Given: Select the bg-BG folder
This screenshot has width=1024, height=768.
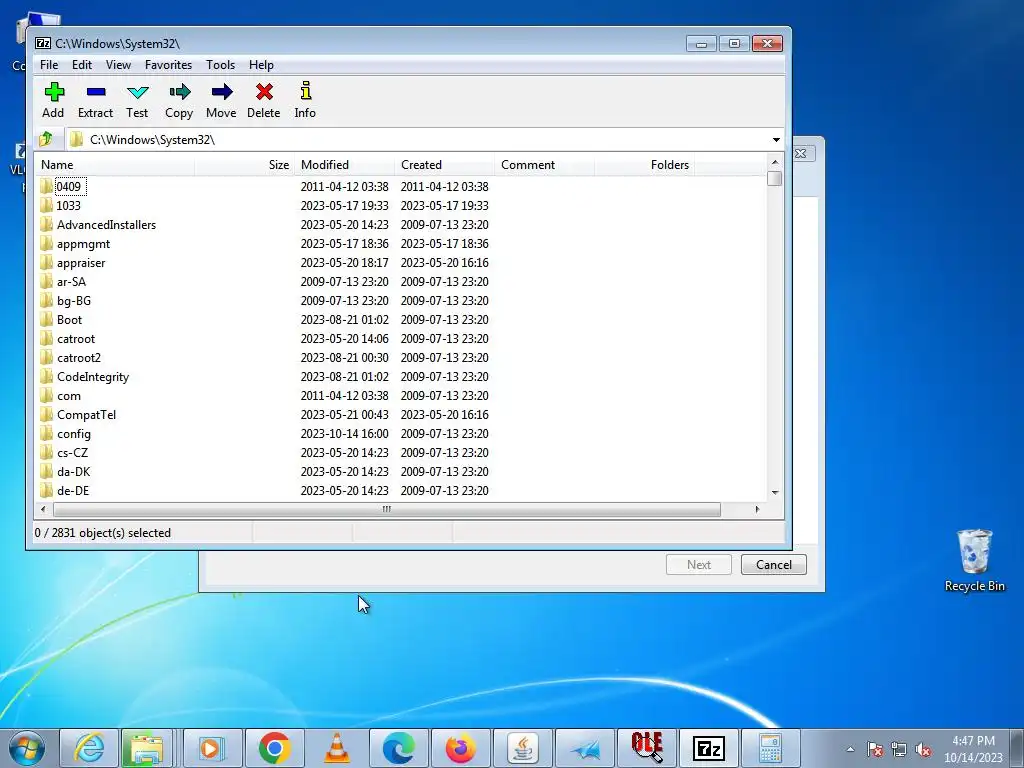Looking at the screenshot, I should click(x=74, y=300).
